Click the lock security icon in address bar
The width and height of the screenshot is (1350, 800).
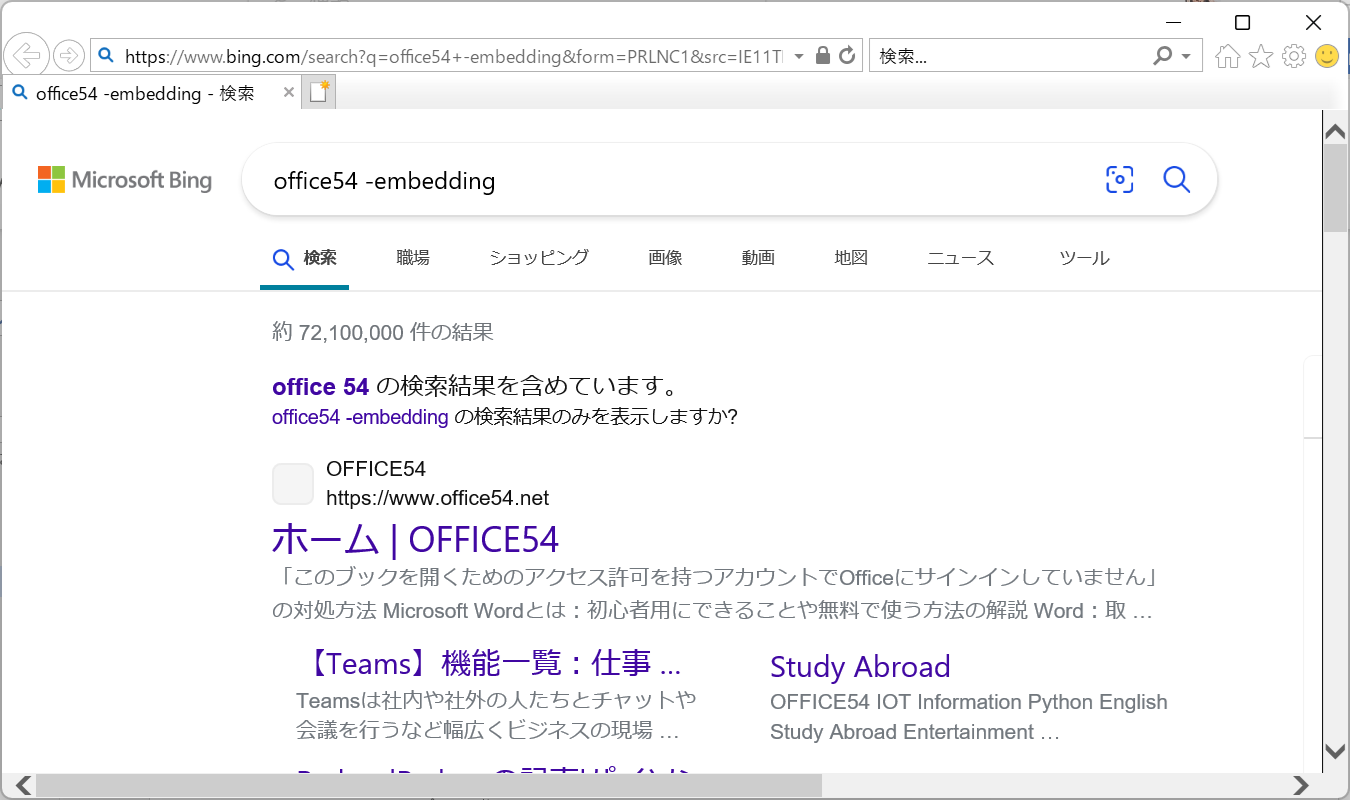(823, 56)
